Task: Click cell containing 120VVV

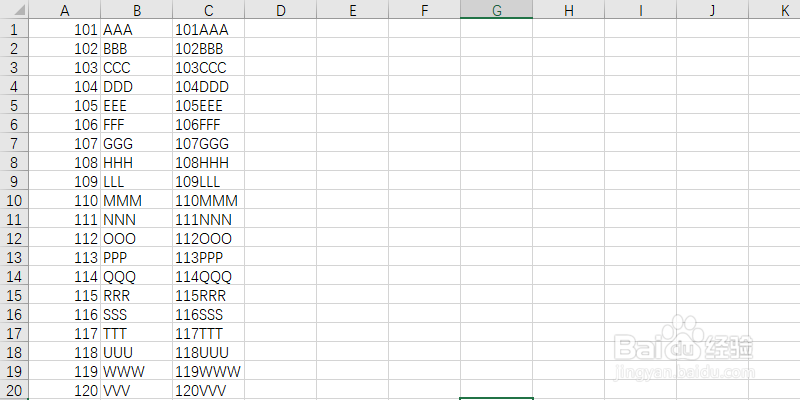Action: click(209, 389)
